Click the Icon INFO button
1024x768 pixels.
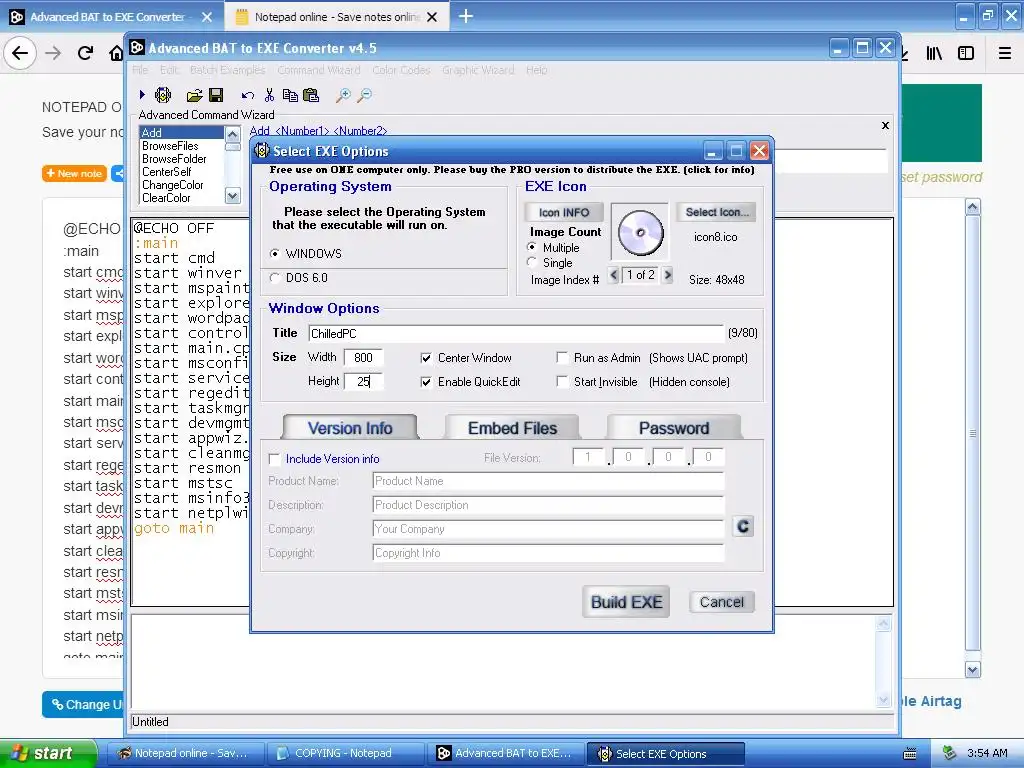tap(564, 212)
